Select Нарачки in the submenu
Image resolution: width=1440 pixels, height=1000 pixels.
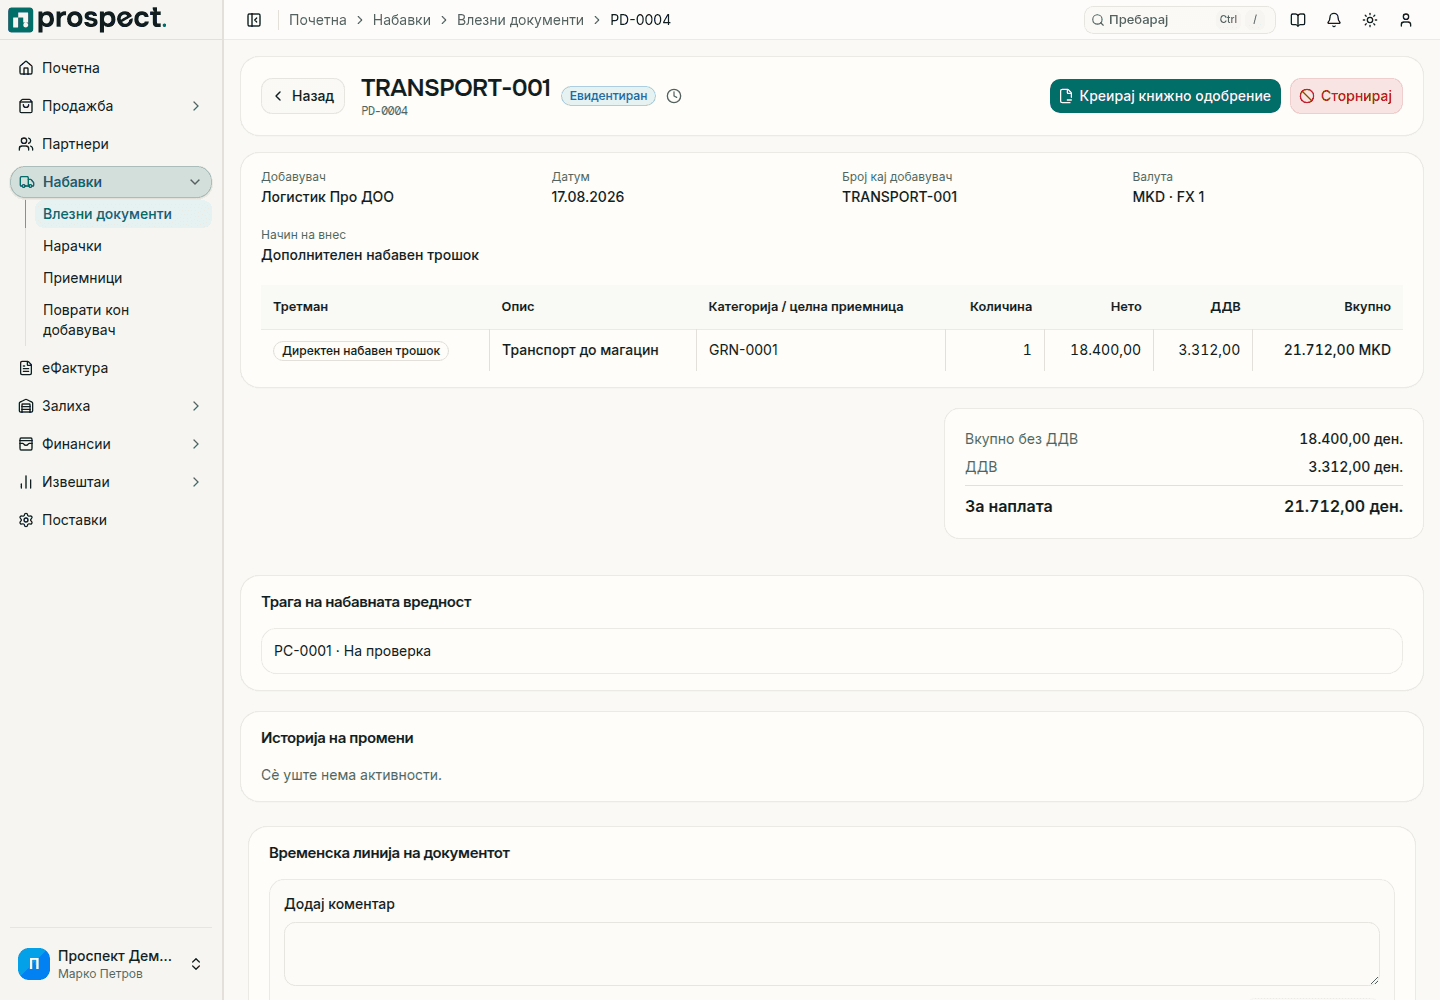[123, 246]
